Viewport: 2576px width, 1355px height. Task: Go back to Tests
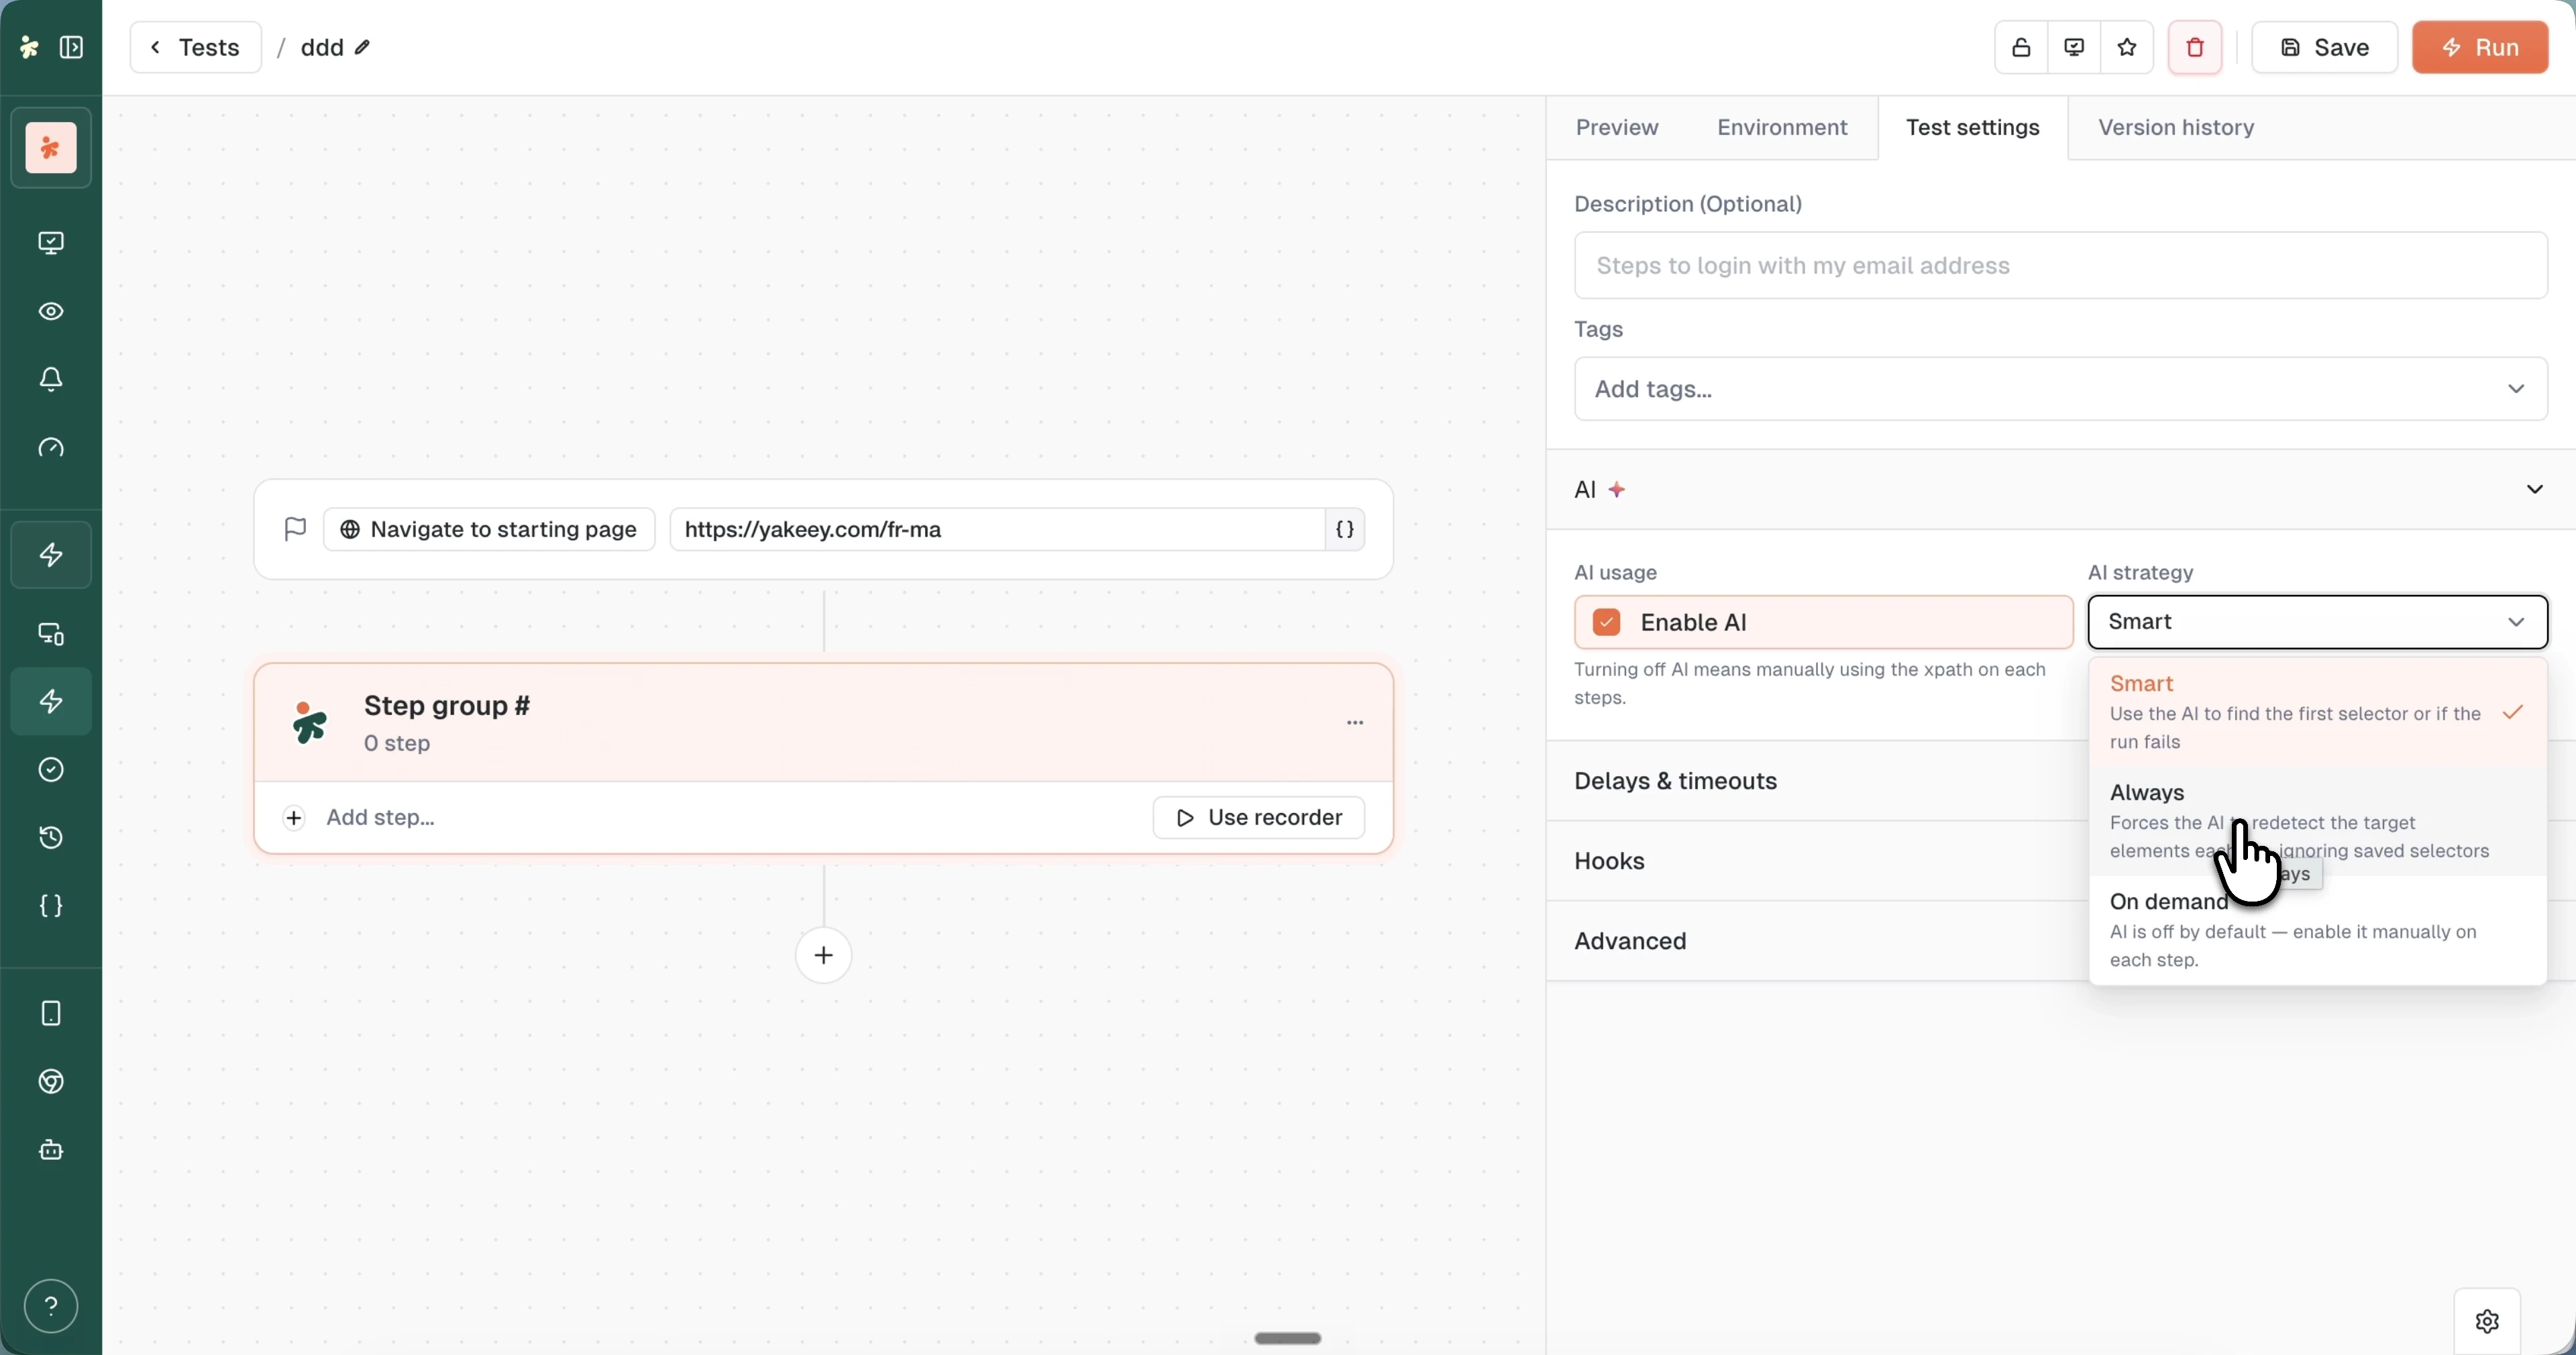(x=195, y=47)
